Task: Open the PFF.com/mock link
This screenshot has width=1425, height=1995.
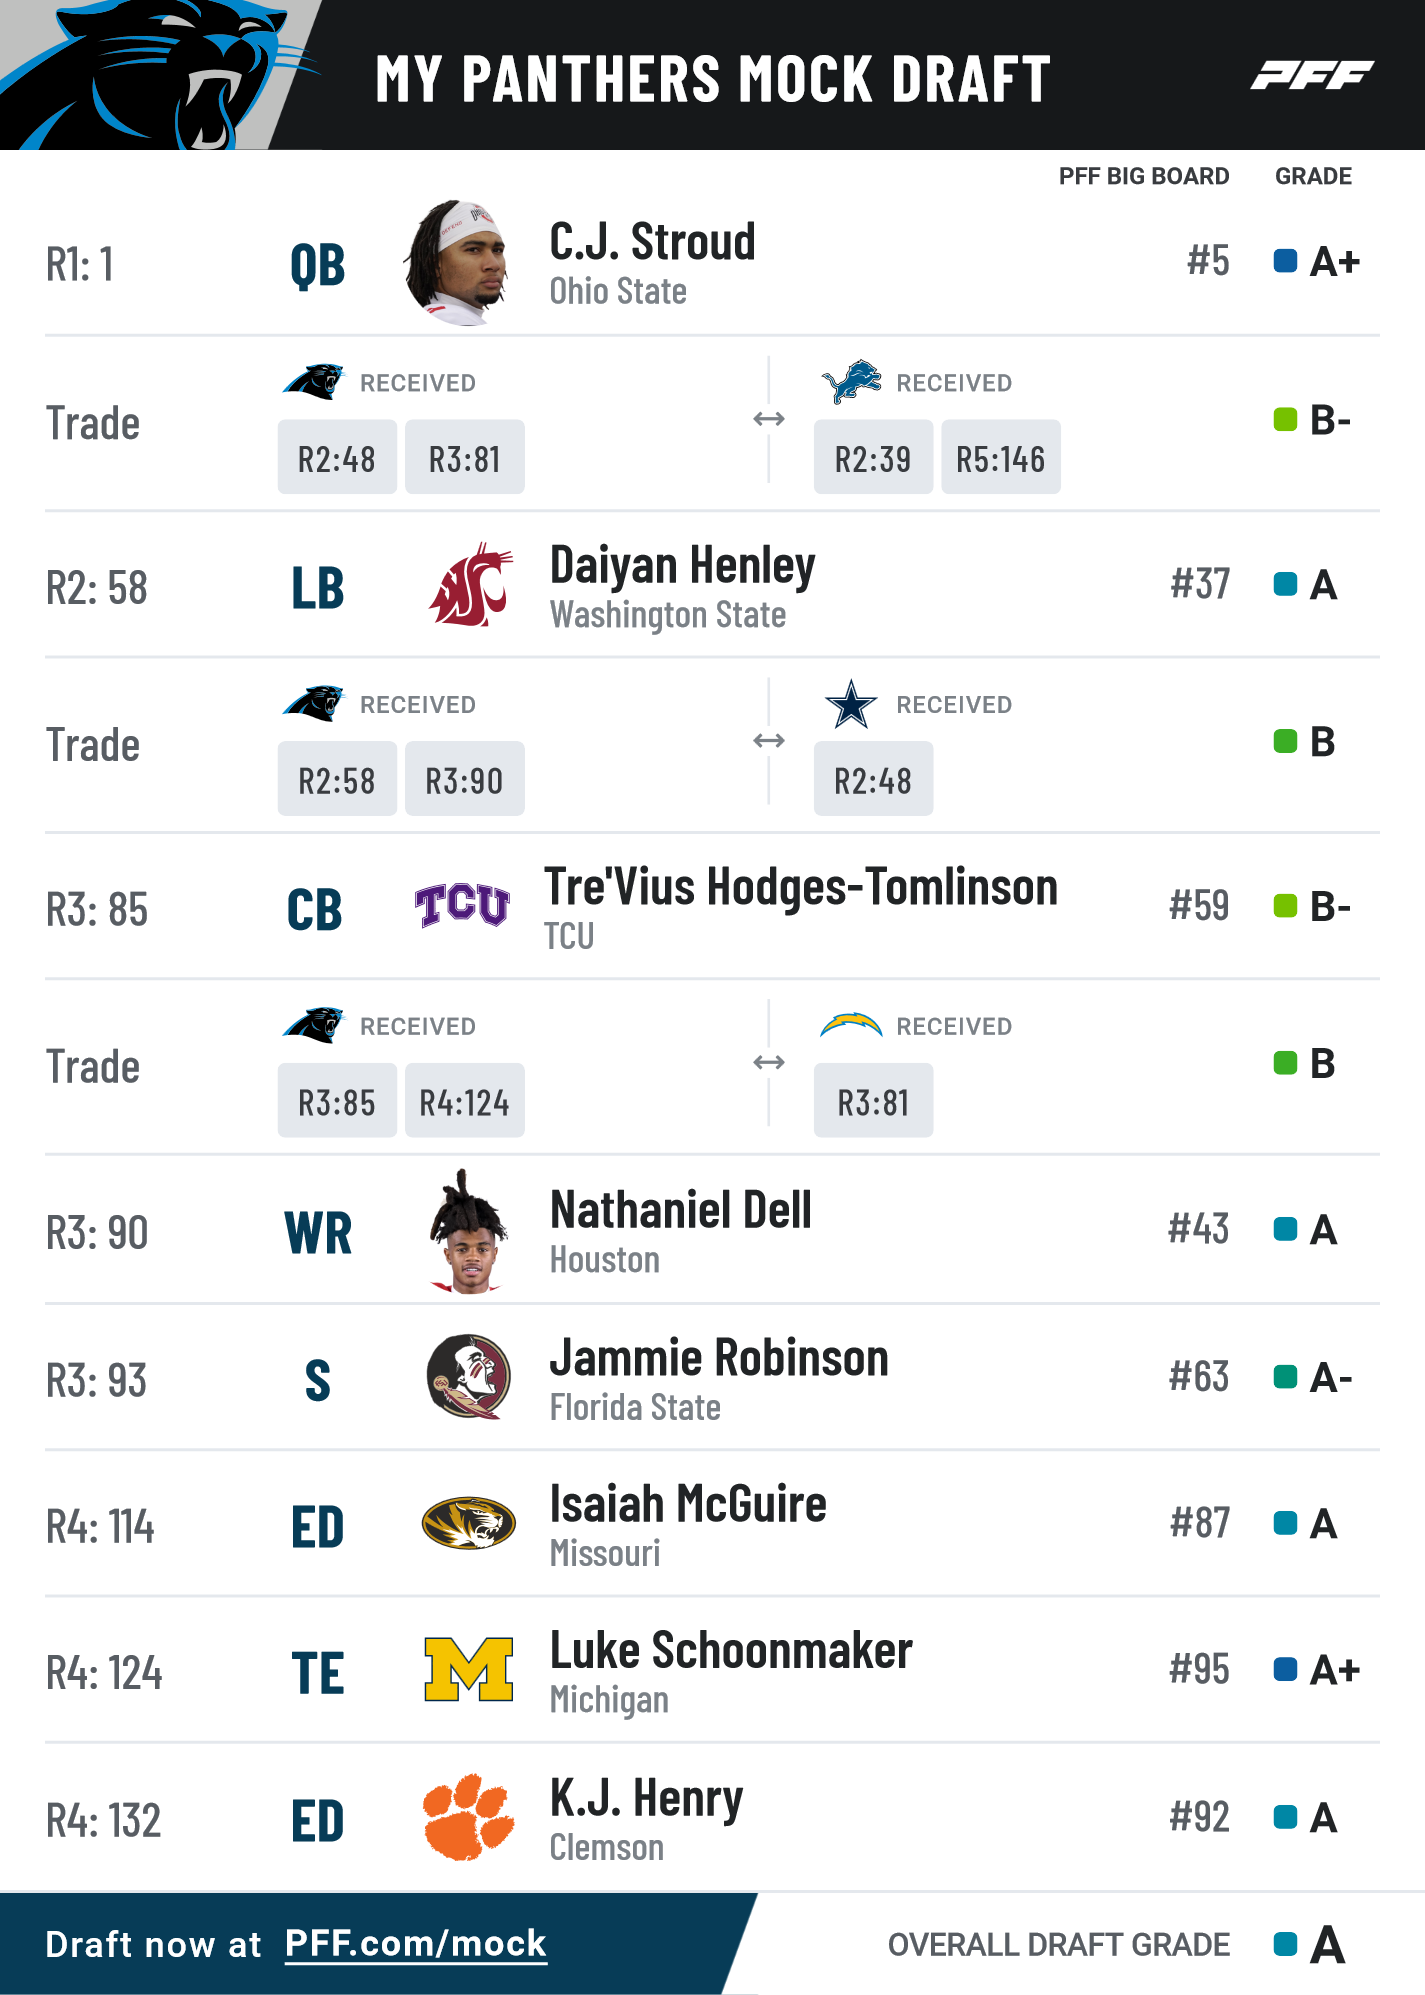Action: [416, 1943]
